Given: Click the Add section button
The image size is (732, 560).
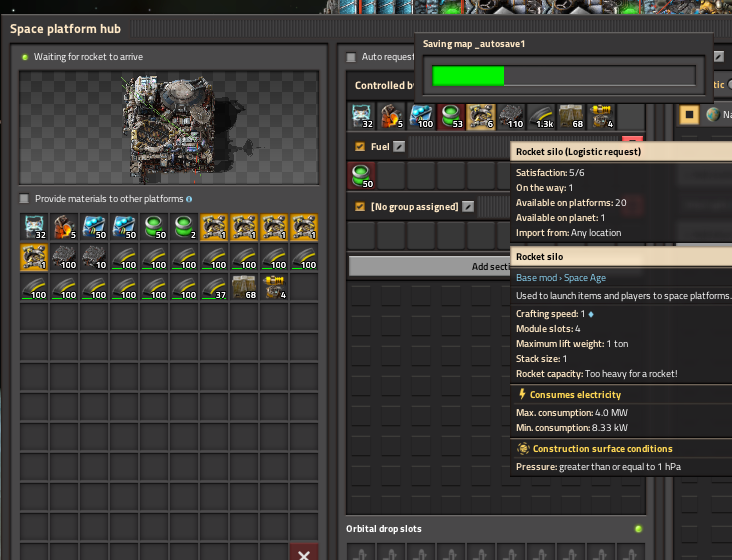Looking at the screenshot, I should point(429,266).
